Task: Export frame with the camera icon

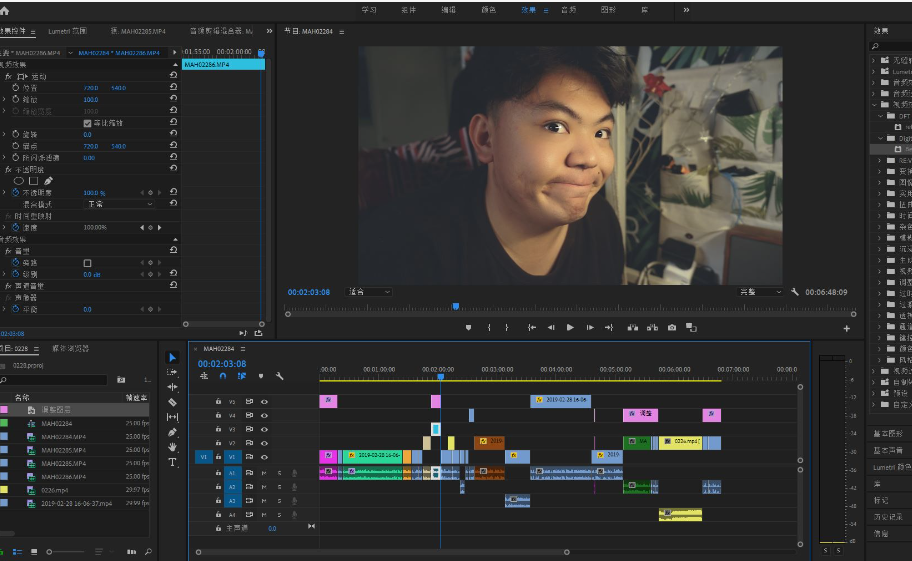Action: point(672,328)
